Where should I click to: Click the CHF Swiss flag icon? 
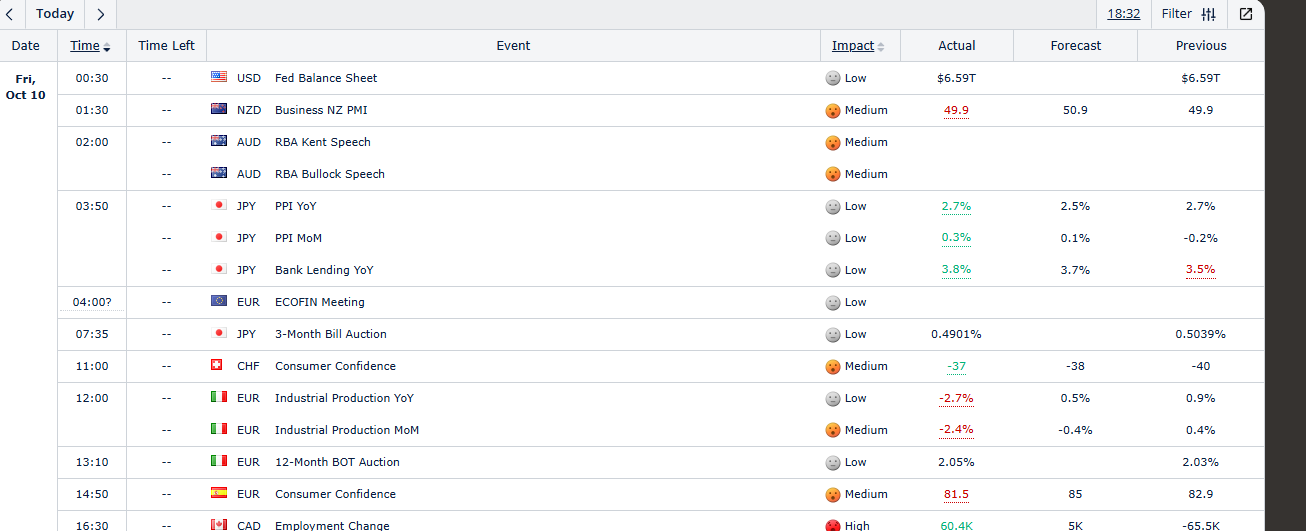[x=219, y=366]
